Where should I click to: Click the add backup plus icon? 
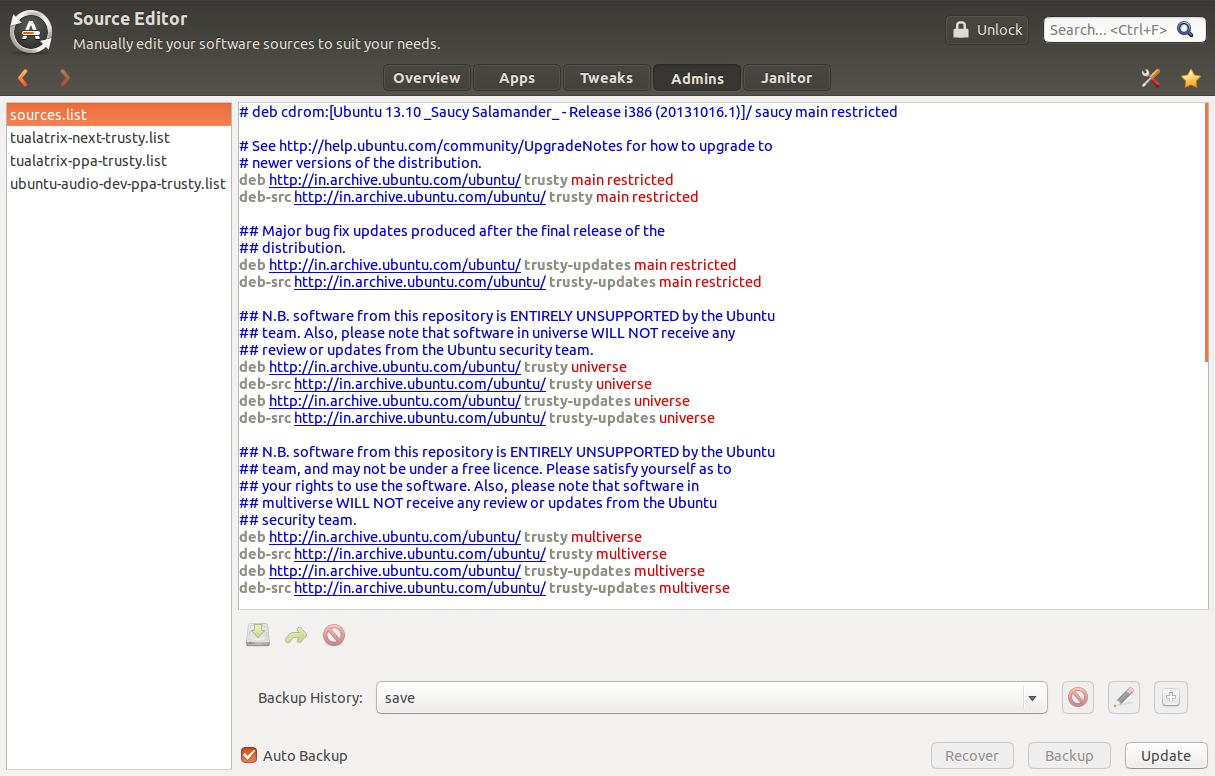pos(1171,697)
